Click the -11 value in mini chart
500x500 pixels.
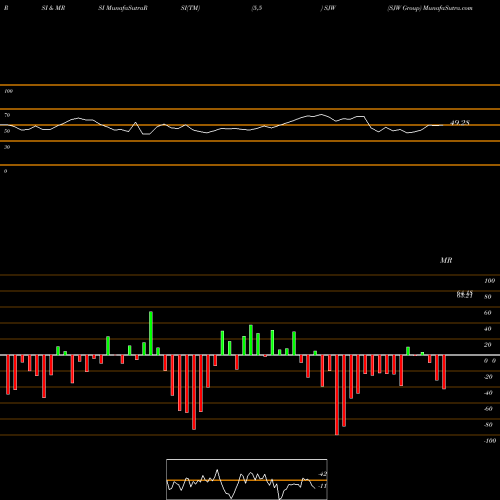(322, 486)
